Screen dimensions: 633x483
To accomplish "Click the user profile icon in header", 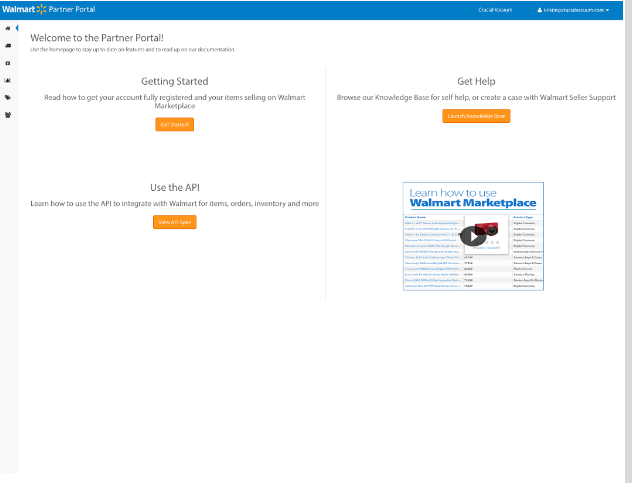I will 539,10.
